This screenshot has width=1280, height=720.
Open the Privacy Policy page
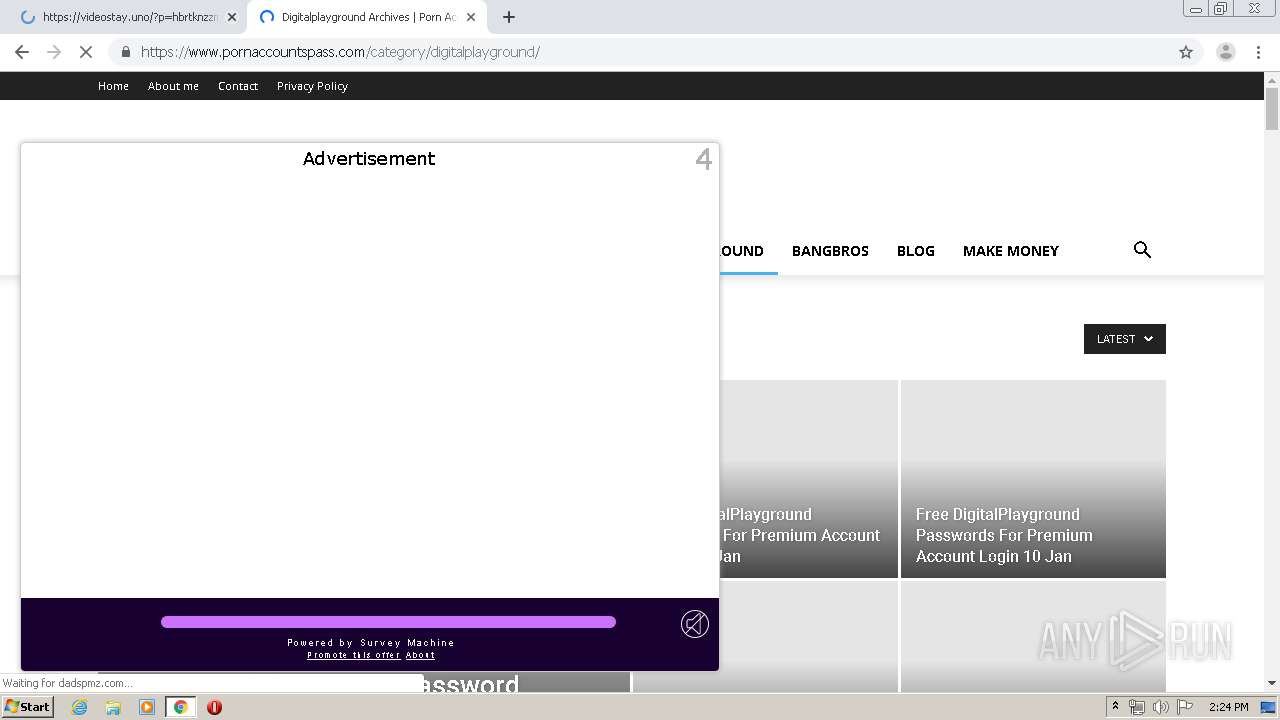pos(312,86)
